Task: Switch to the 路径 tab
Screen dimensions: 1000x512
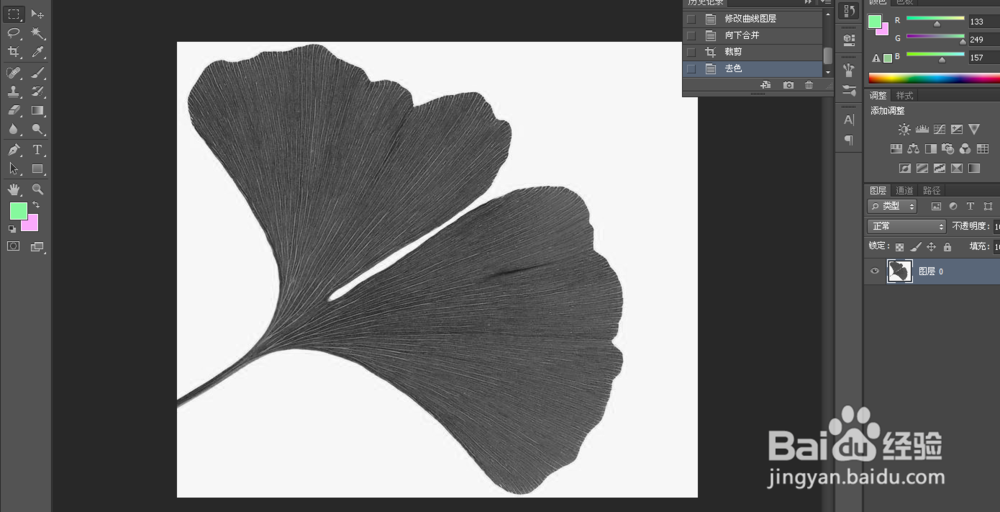Action: tap(932, 190)
